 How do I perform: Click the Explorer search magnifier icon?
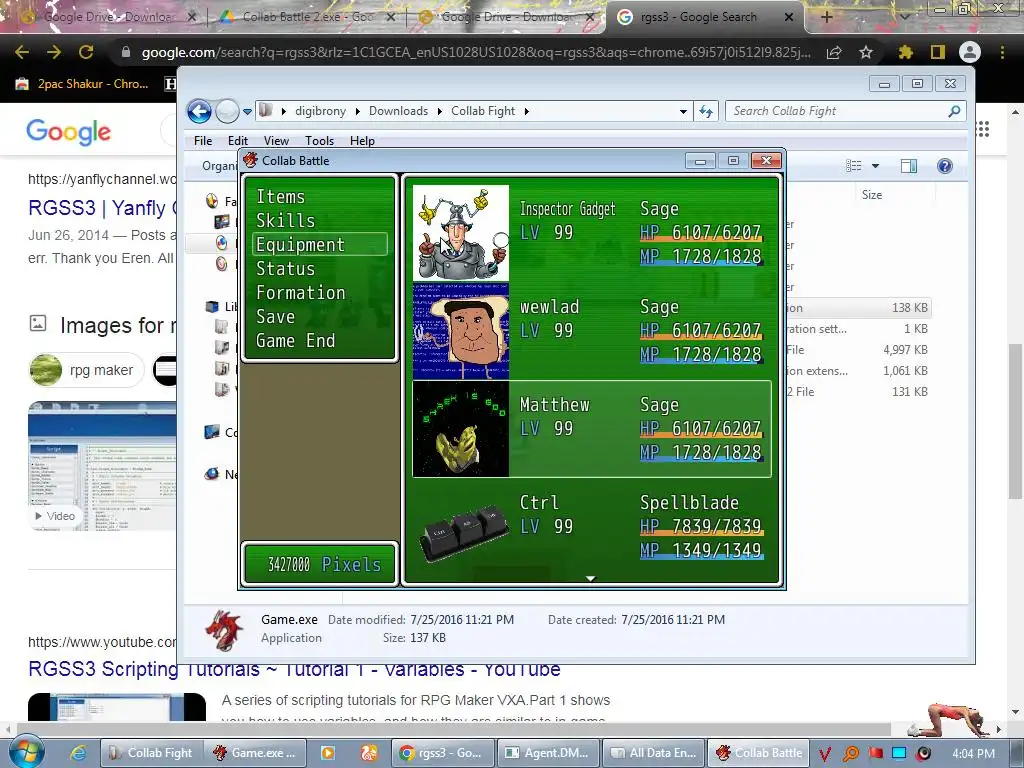(954, 111)
